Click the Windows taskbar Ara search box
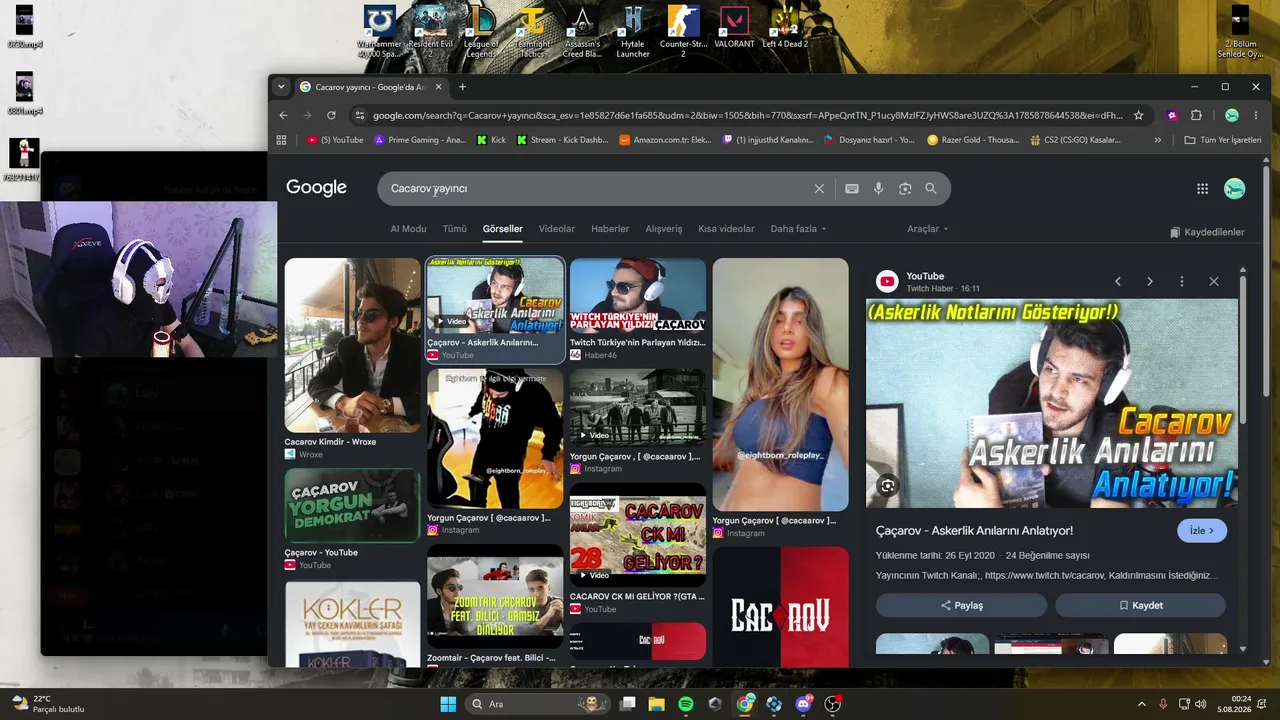 (540, 704)
